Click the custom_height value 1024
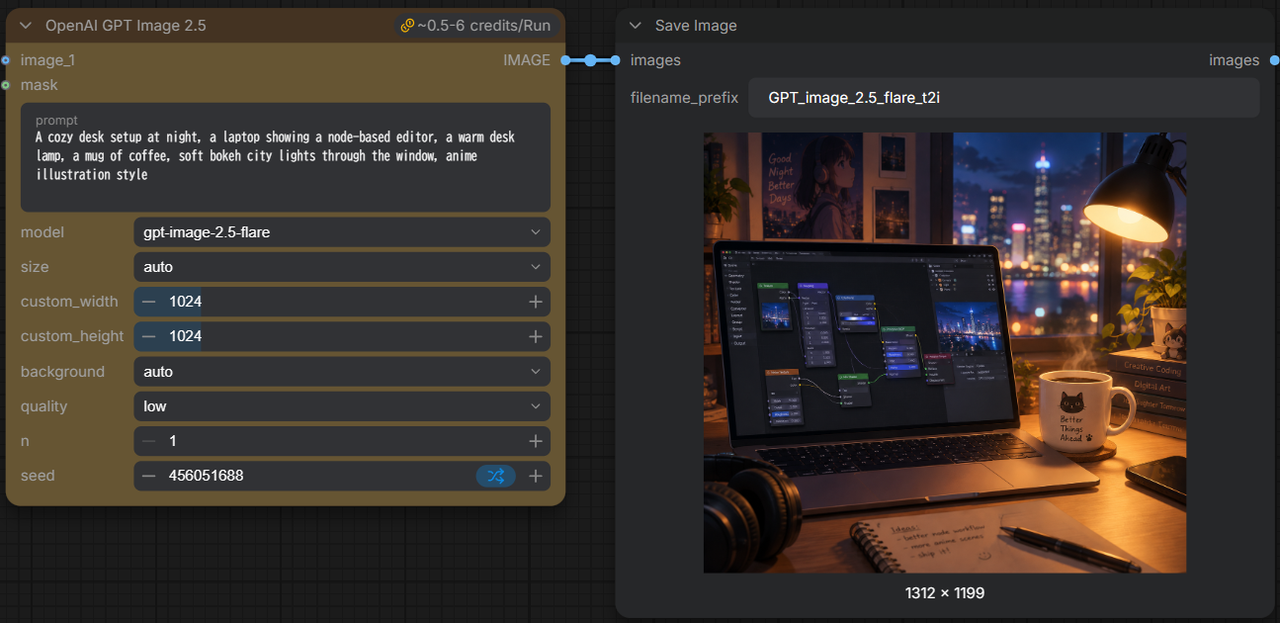Image resolution: width=1280 pixels, height=623 pixels. (x=186, y=336)
